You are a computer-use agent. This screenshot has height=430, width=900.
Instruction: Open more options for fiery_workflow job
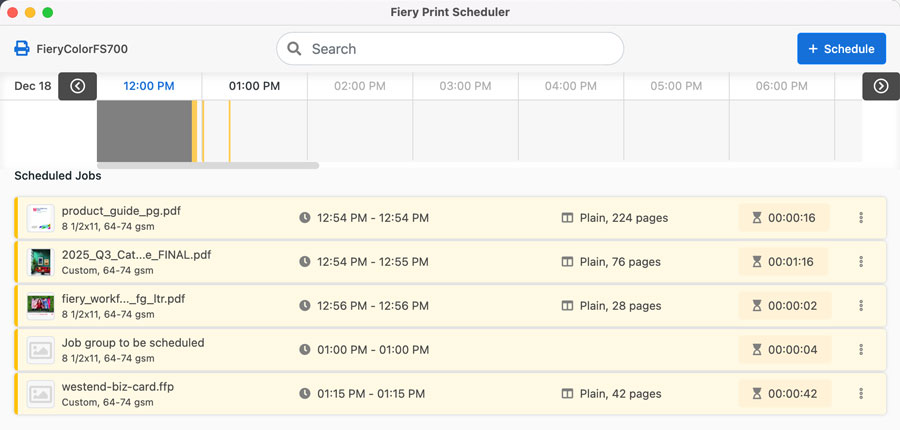coord(861,306)
